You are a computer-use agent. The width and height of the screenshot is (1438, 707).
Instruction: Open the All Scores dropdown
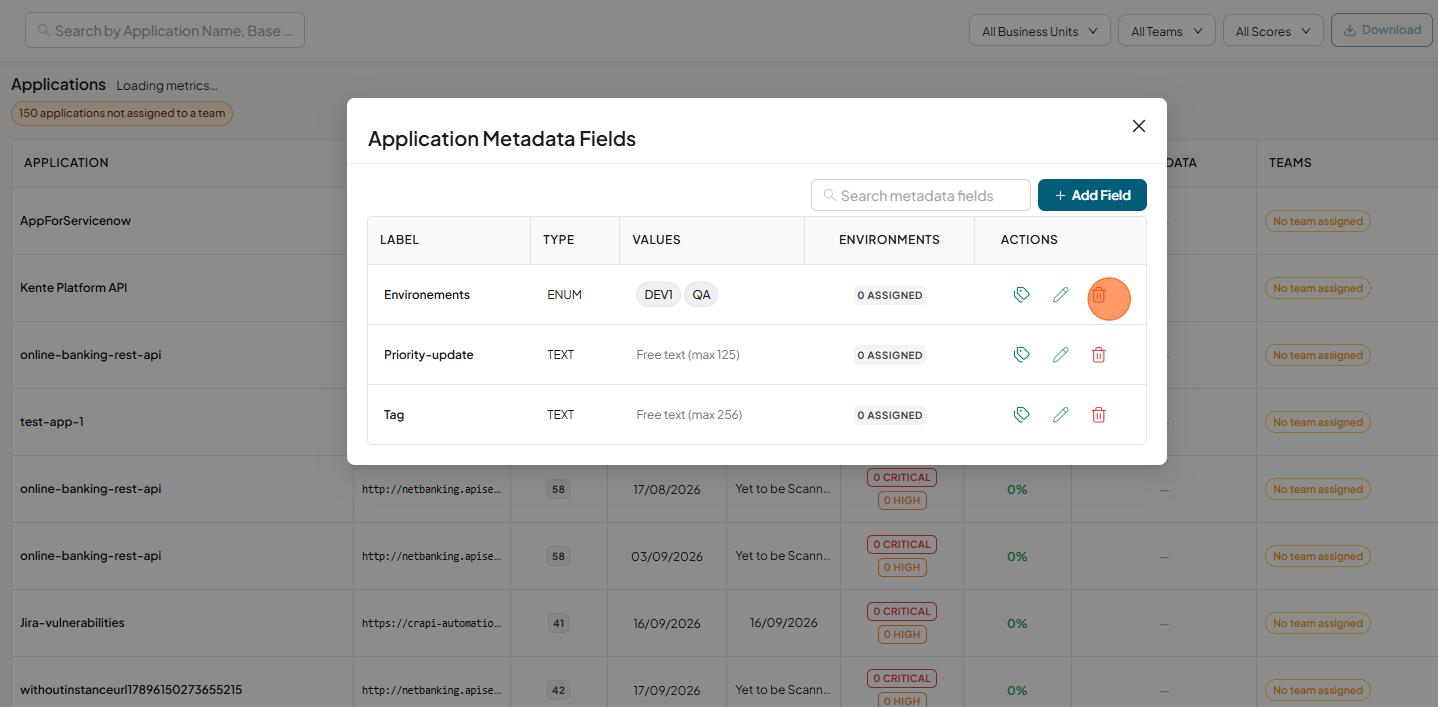pyautogui.click(x=1273, y=31)
